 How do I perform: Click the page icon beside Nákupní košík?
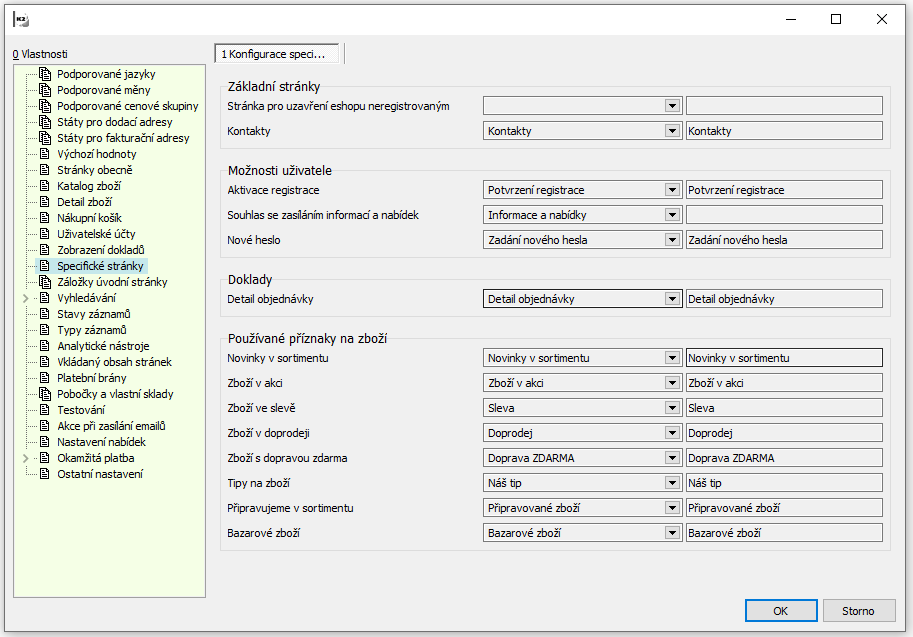[45, 218]
